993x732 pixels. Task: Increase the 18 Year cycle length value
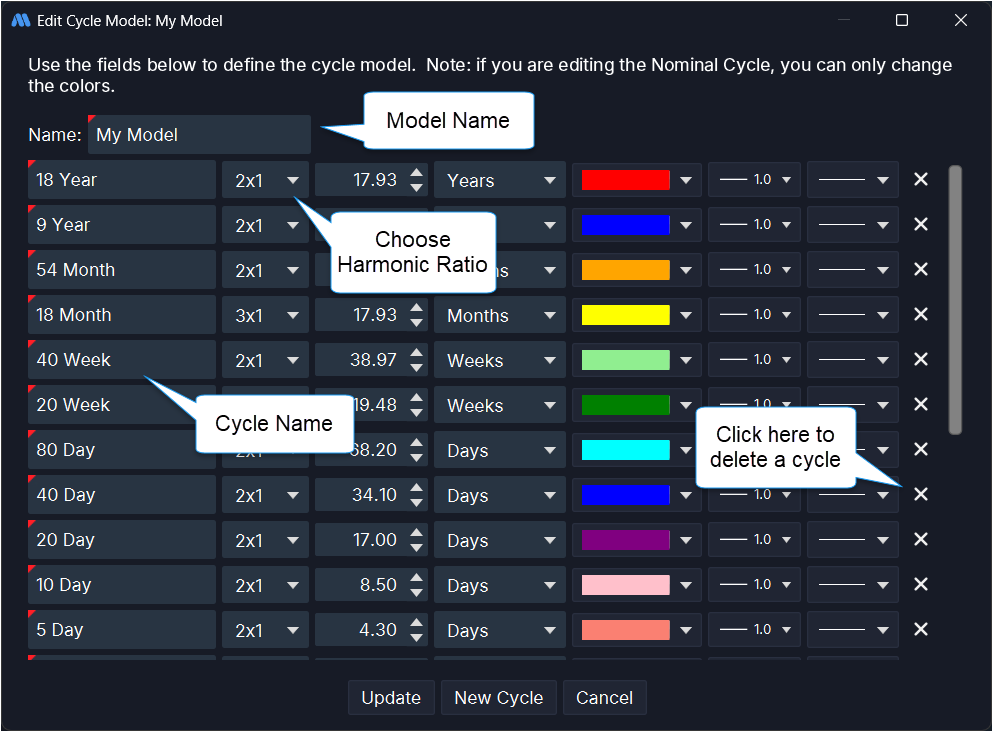[417, 173]
